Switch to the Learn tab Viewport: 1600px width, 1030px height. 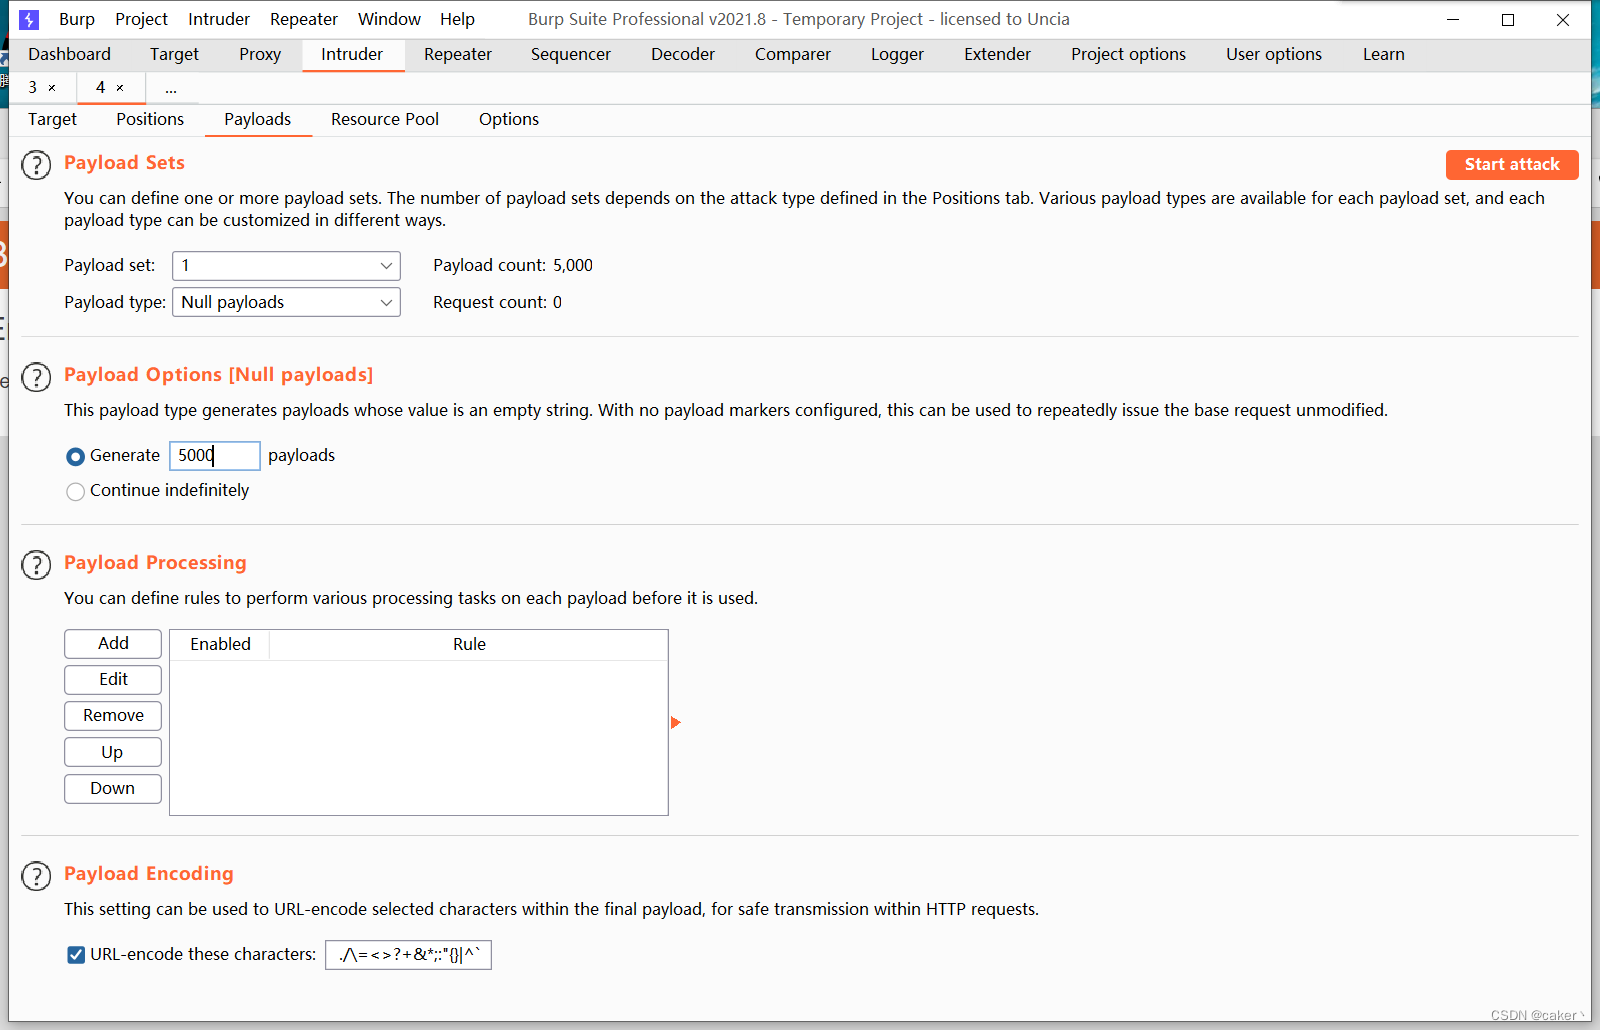click(x=1383, y=54)
